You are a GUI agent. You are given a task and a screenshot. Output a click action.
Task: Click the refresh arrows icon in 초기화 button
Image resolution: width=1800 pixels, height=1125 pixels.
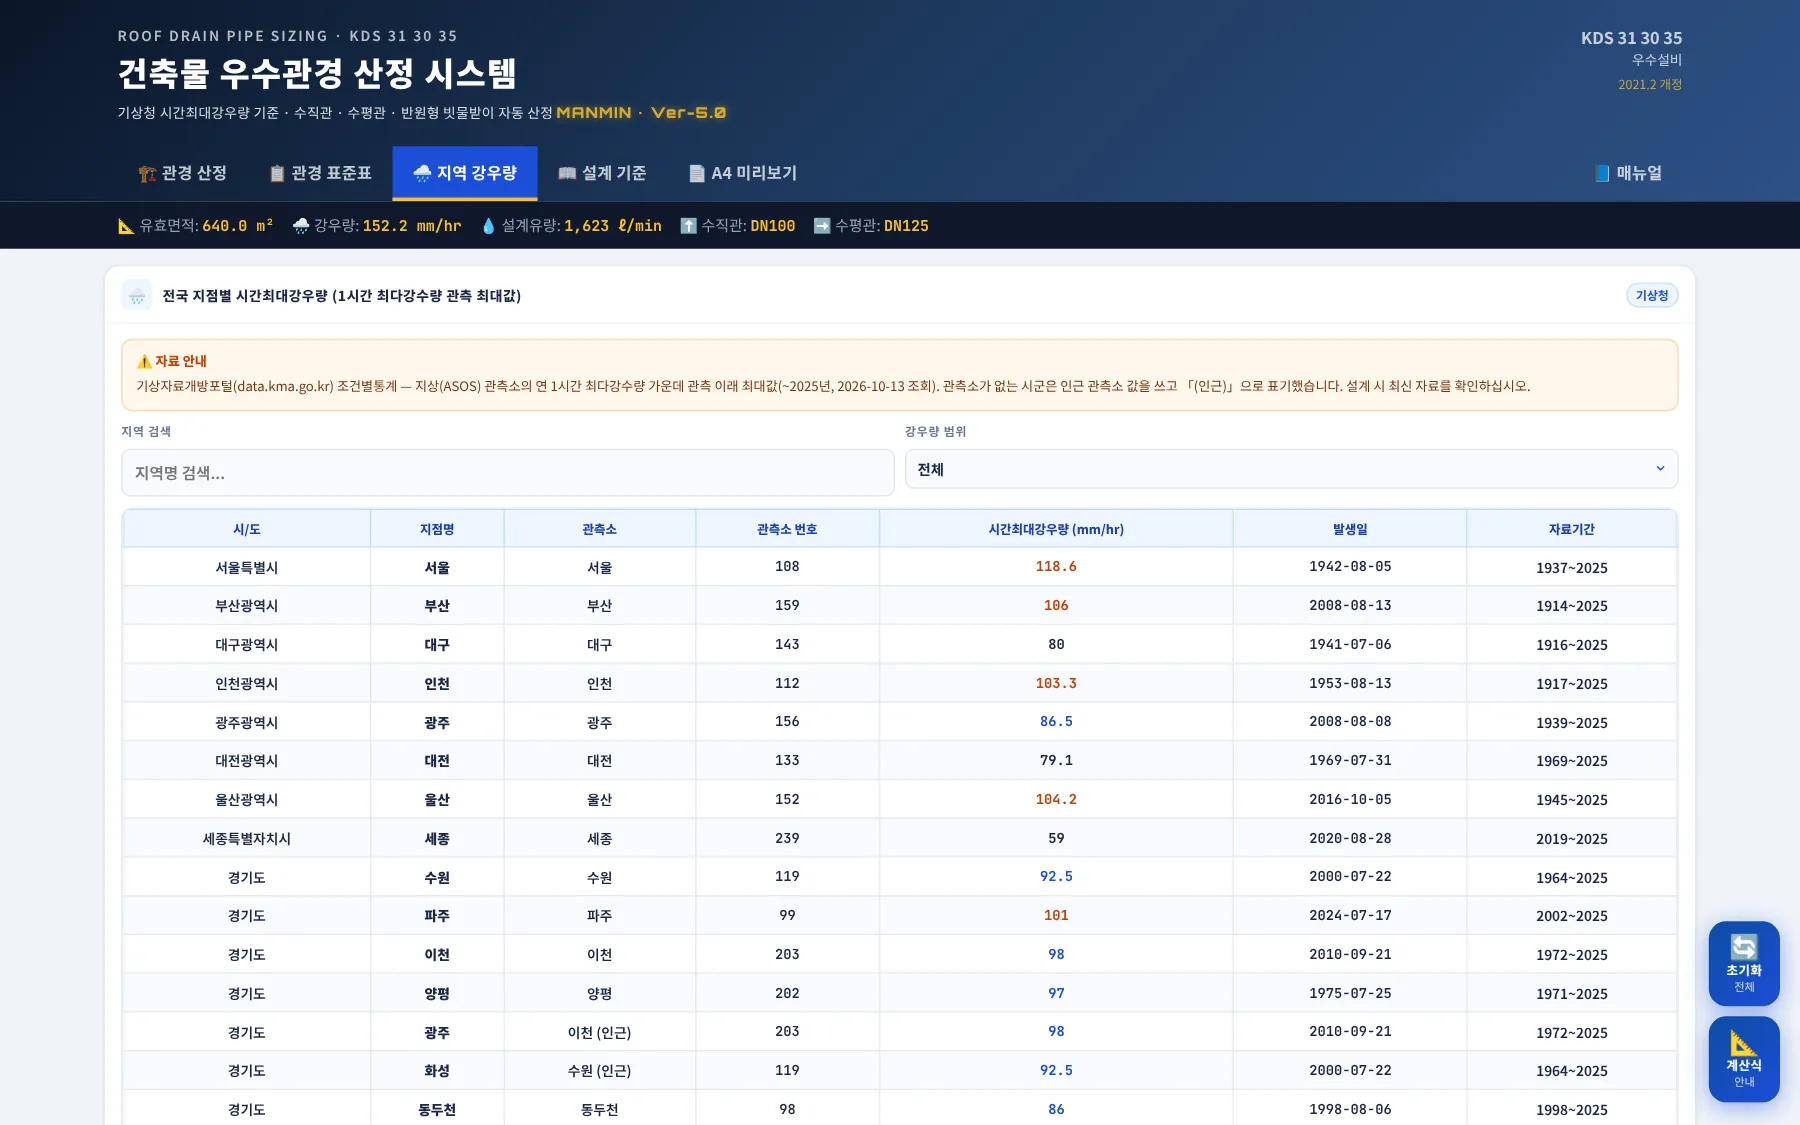coord(1744,947)
